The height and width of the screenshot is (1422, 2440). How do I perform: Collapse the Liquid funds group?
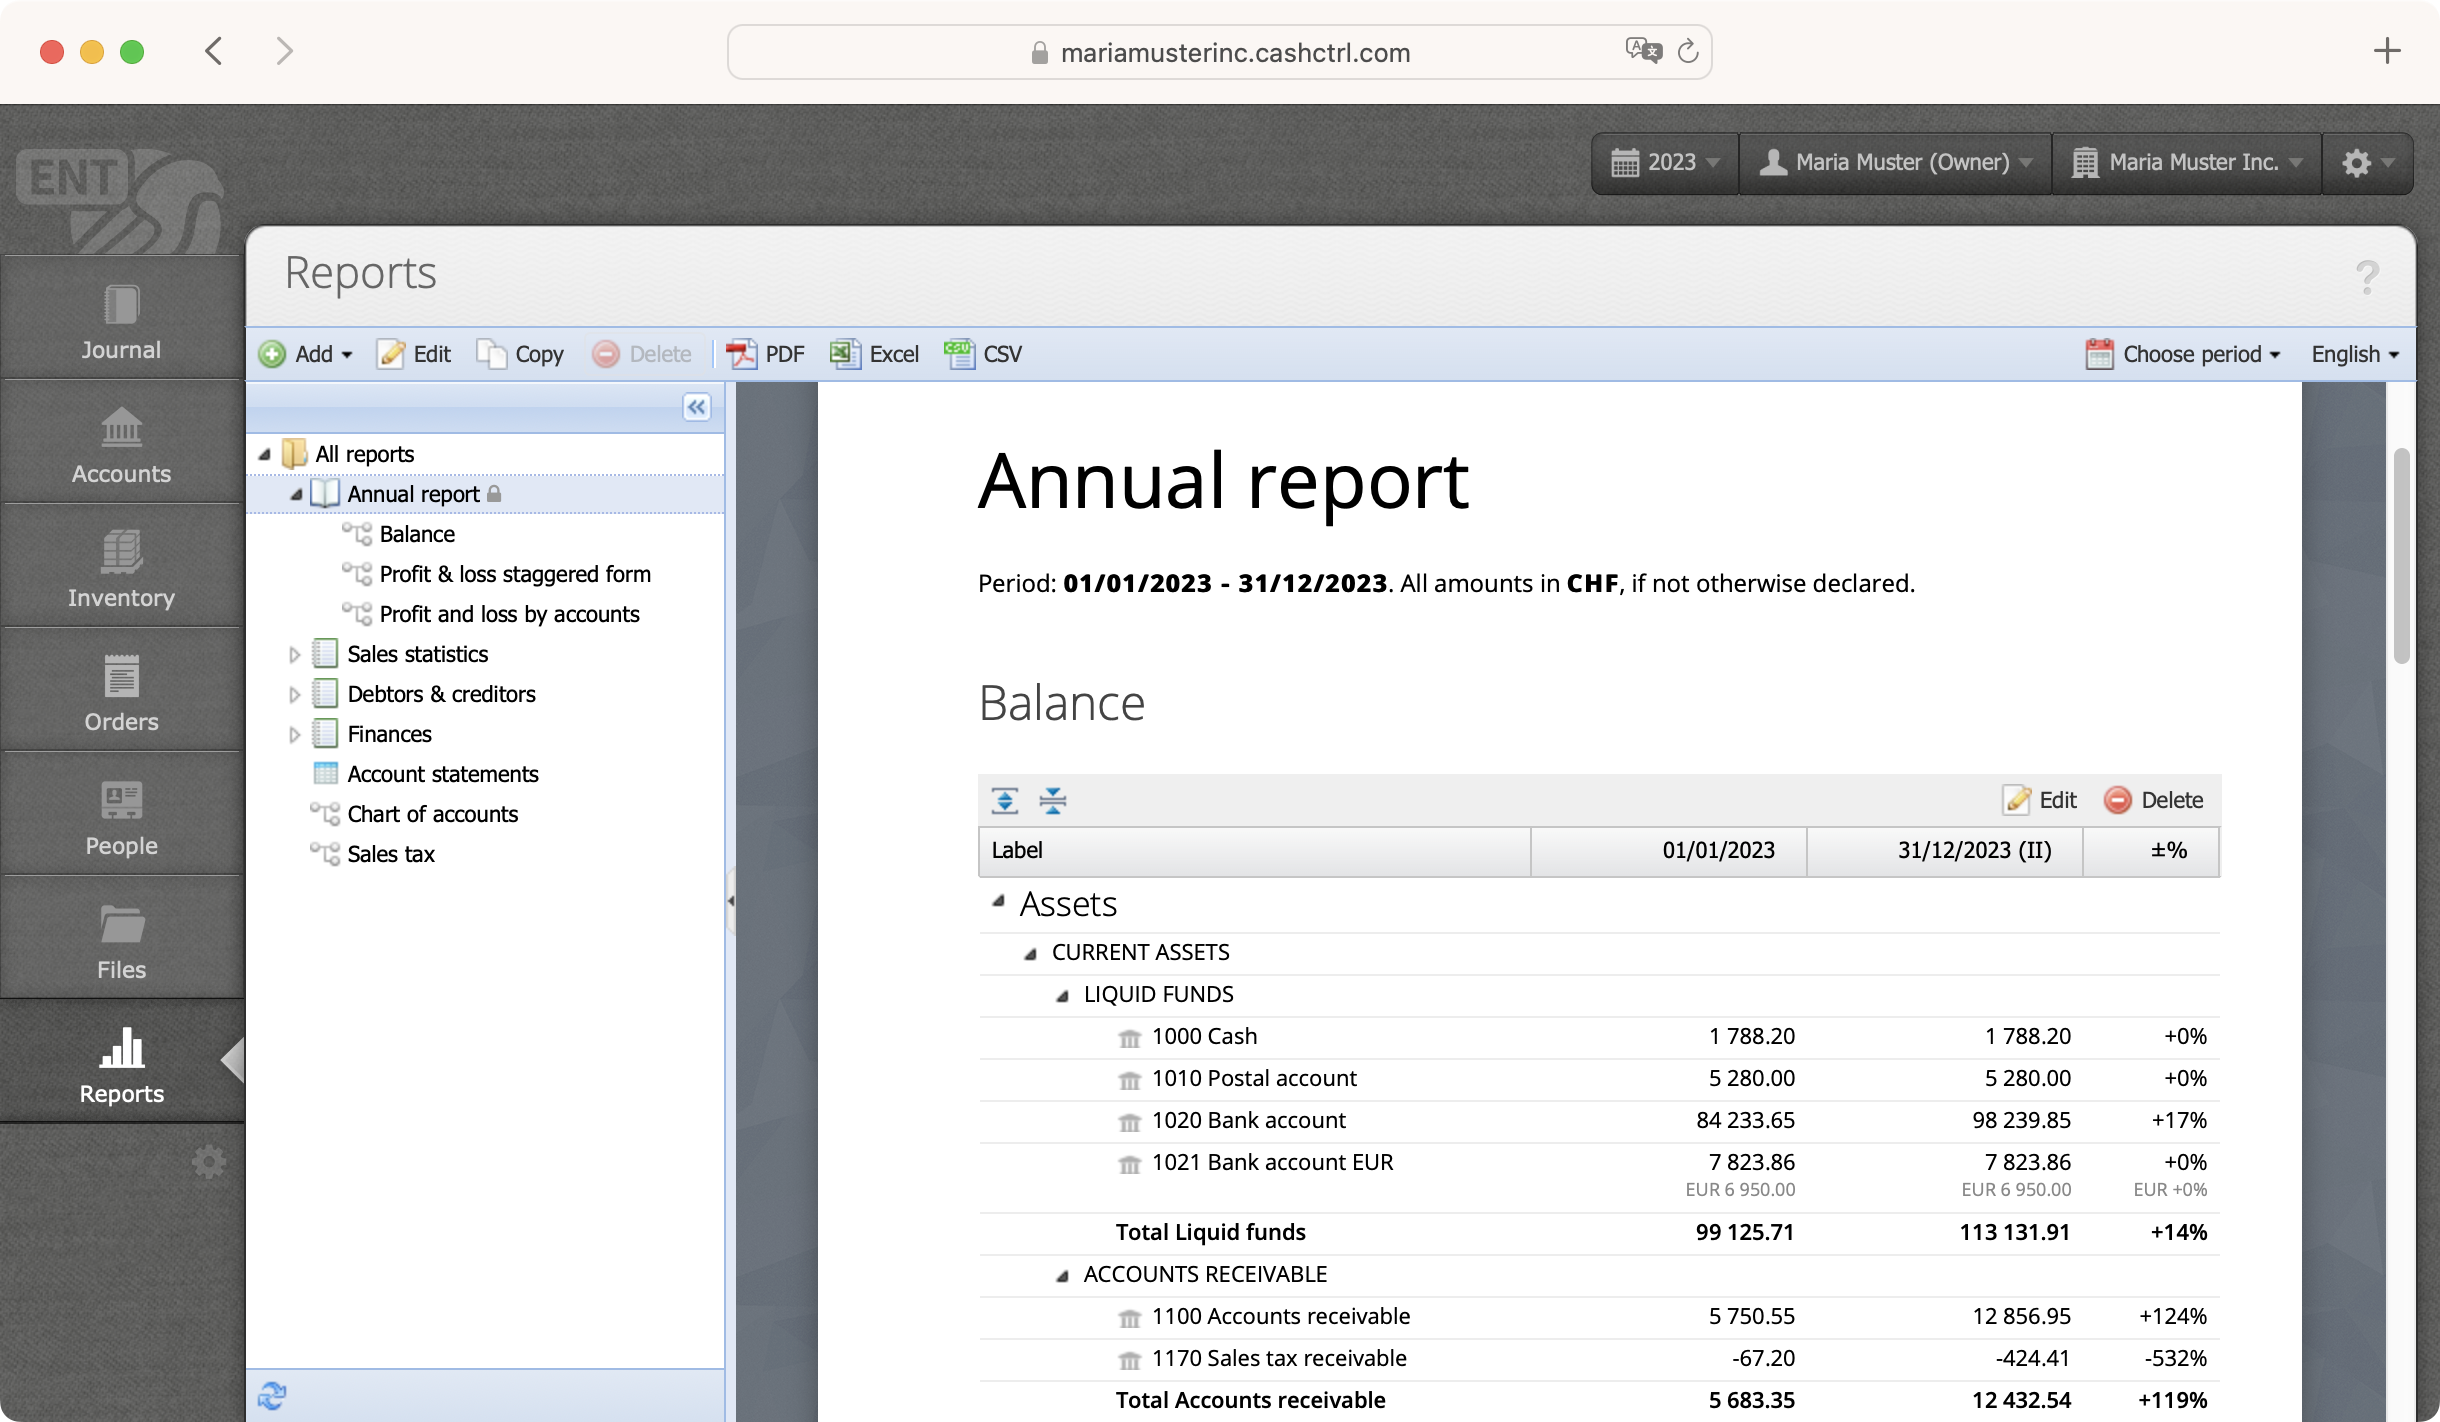coord(1063,996)
